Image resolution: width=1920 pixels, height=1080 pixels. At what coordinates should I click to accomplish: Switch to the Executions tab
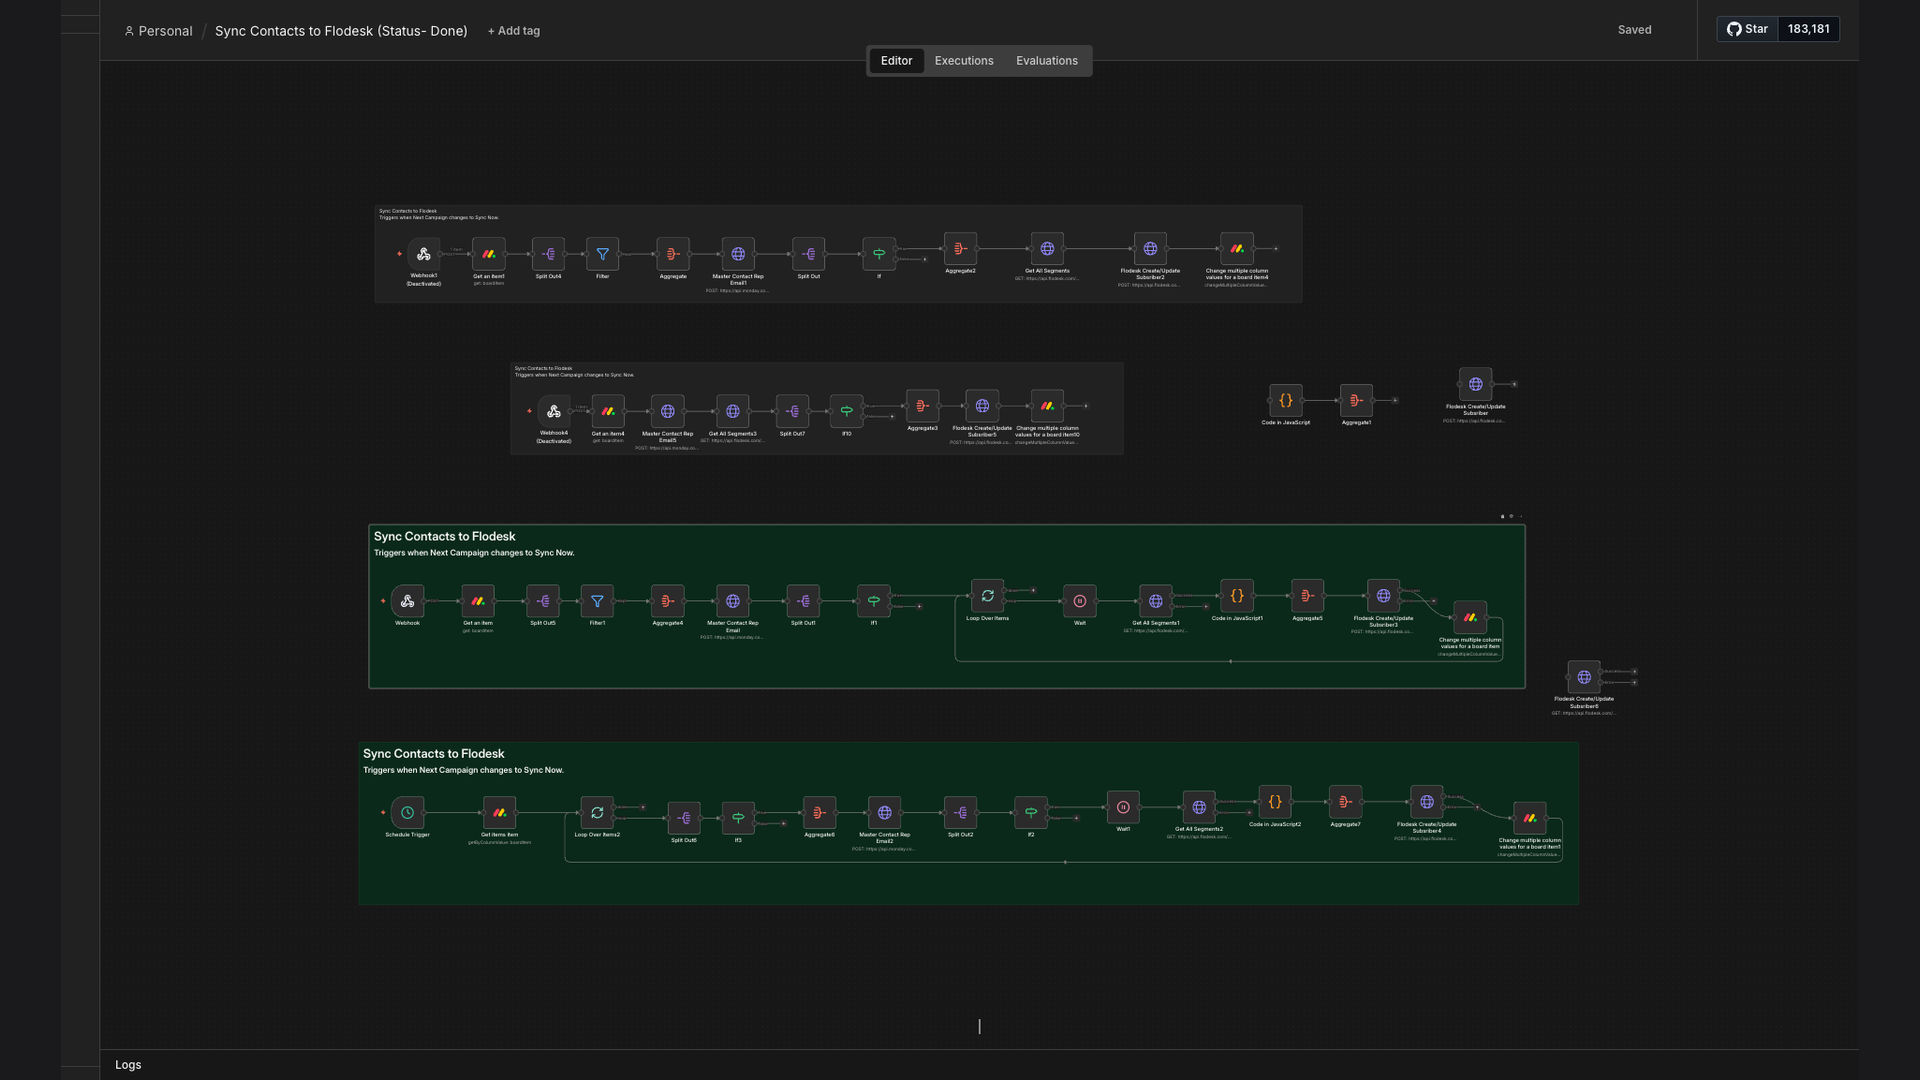964,61
